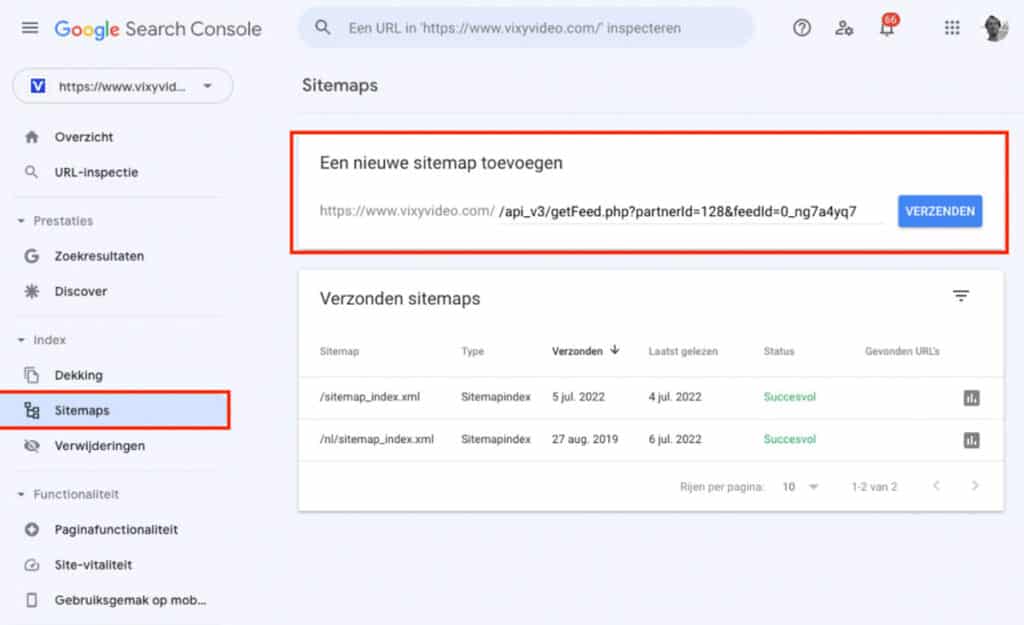
Task: Open Paginafunctionaliteit report
Action: (x=115, y=530)
